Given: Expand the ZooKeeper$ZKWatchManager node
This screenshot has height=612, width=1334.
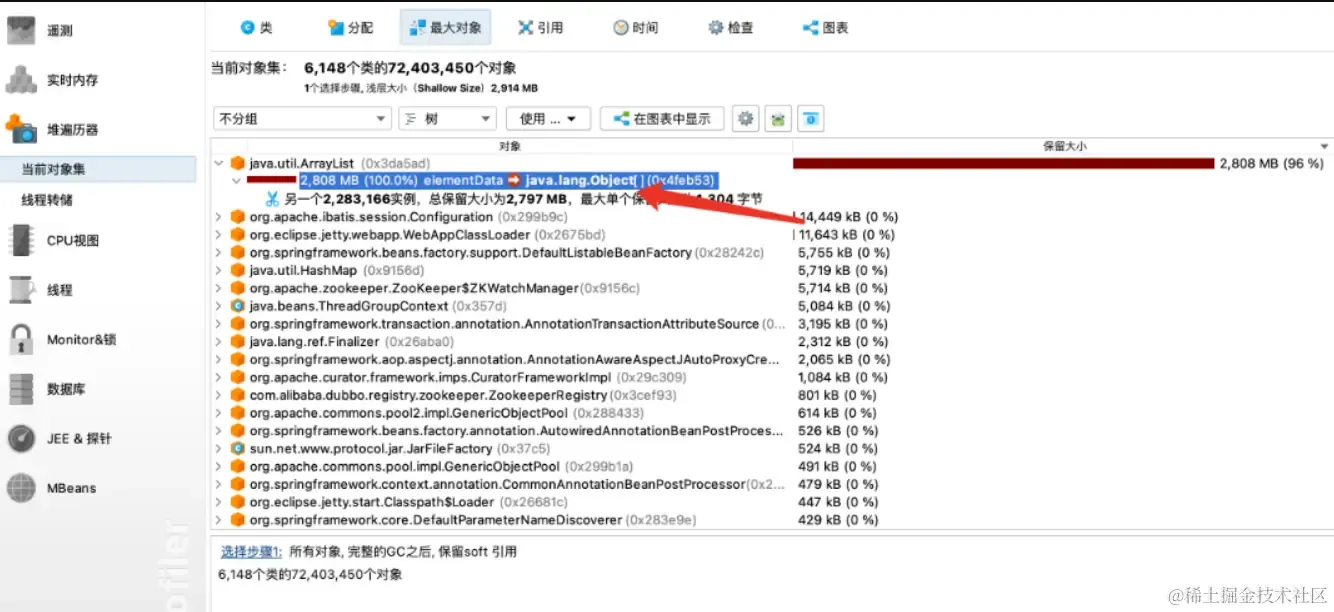Looking at the screenshot, I should click(219, 288).
